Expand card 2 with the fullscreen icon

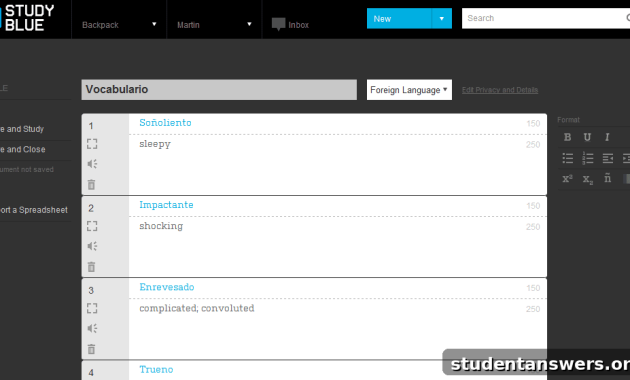[92, 226]
